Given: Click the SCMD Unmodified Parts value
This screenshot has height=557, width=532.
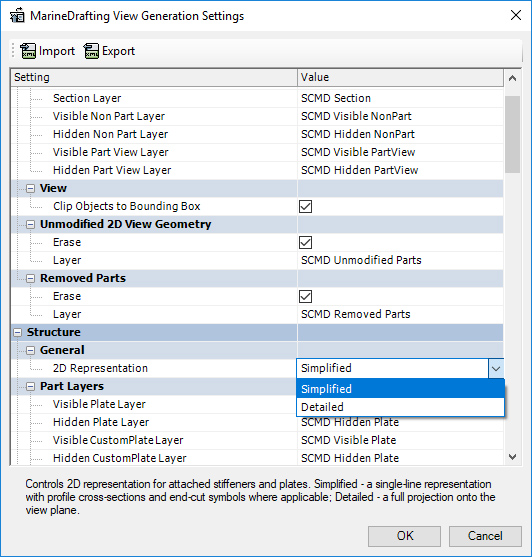Looking at the screenshot, I should coord(361,260).
